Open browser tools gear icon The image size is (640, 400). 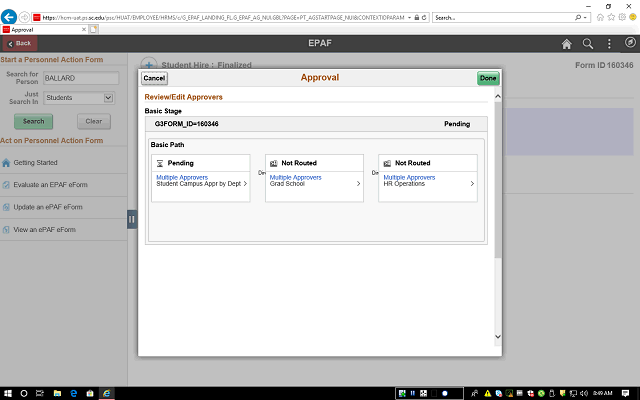pyautogui.click(x=622, y=17)
